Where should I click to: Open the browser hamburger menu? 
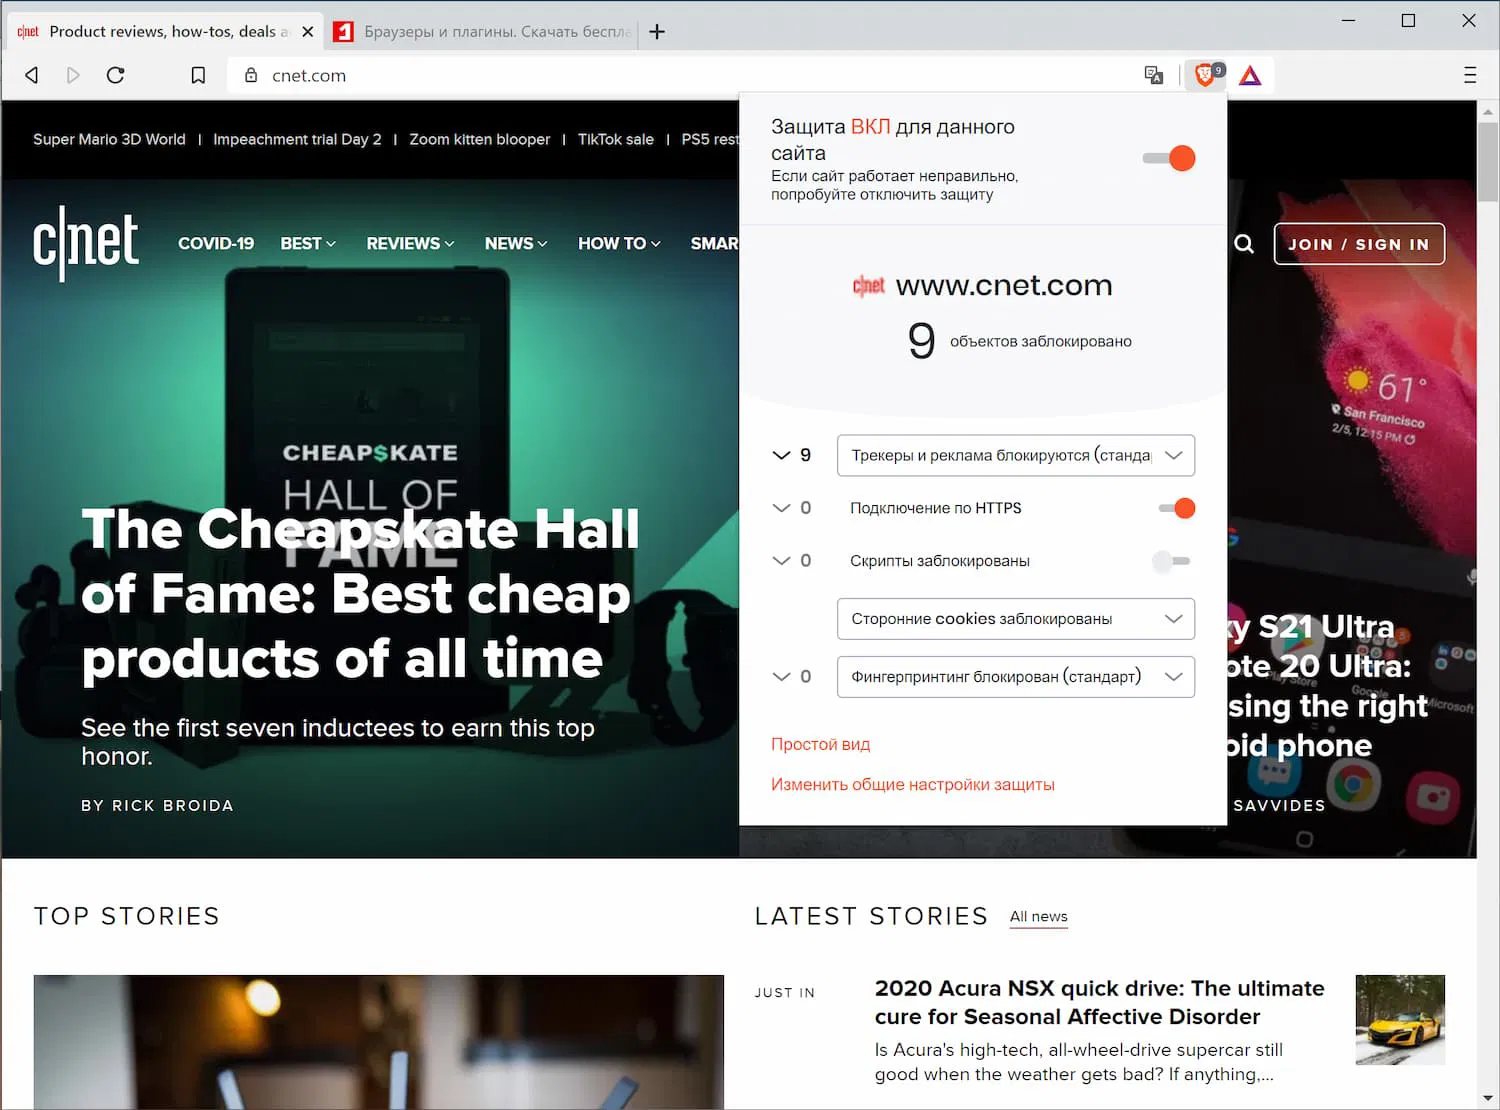1469,75
